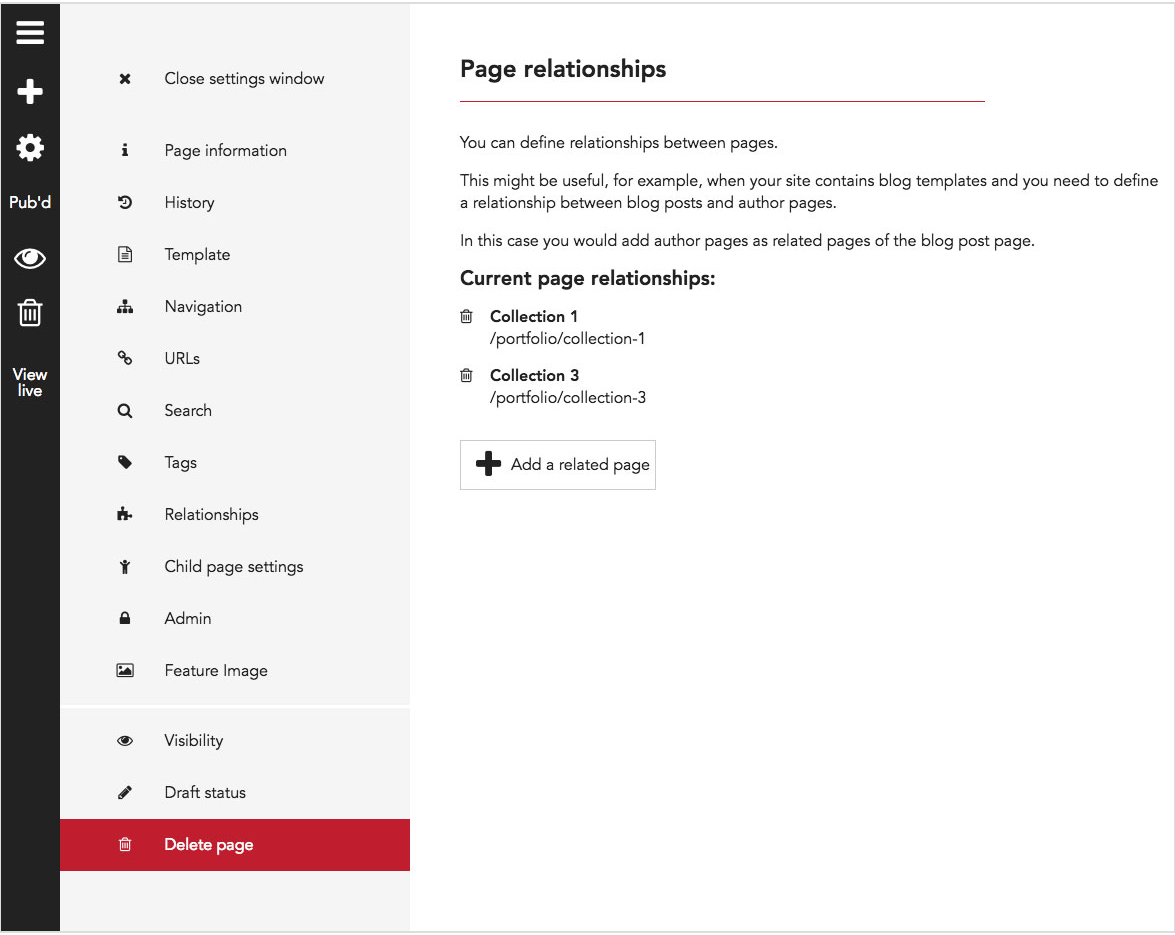Click the Current page relationships heading
This screenshot has height=935, width=1175.
[x=588, y=279]
